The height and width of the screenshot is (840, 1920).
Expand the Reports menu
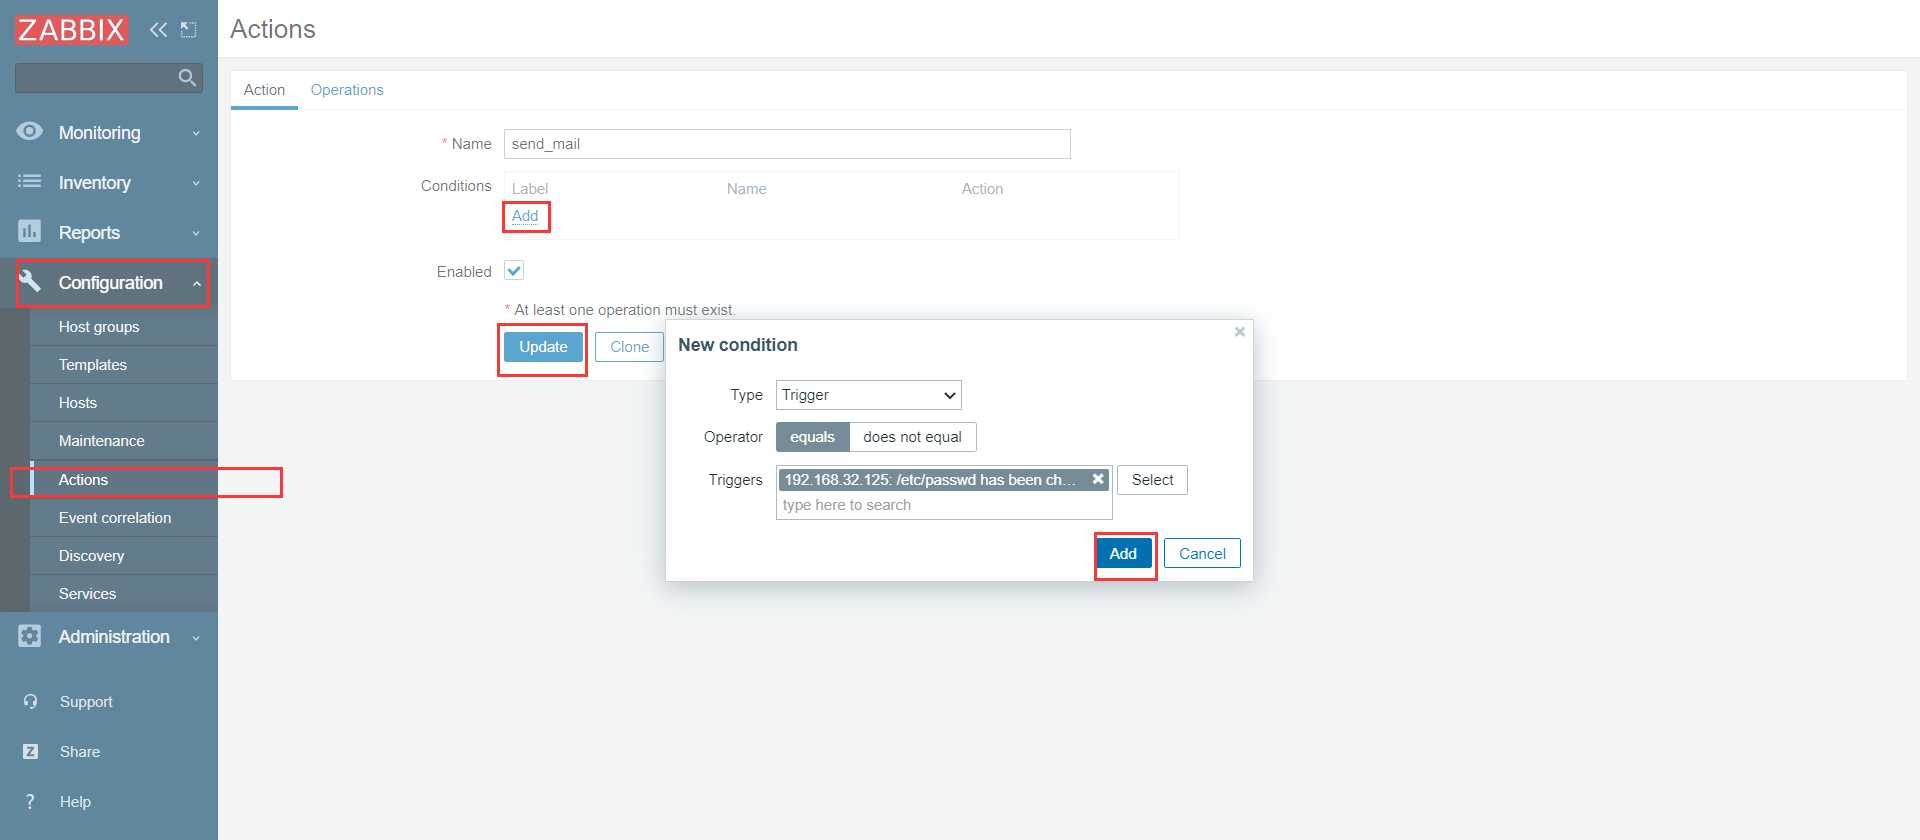(109, 233)
